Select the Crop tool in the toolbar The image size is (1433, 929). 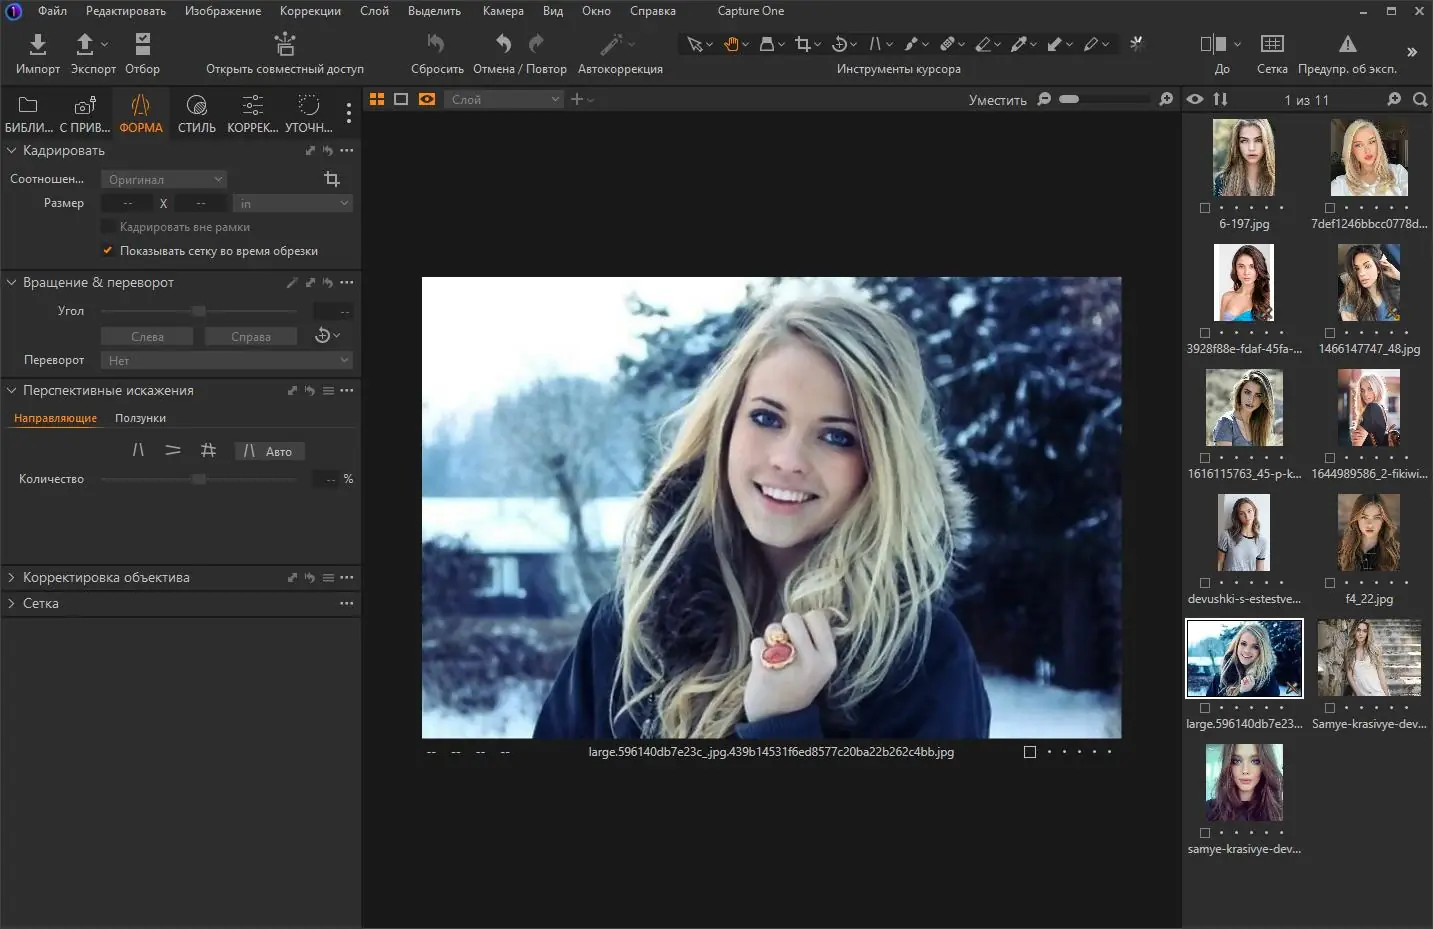tap(803, 44)
